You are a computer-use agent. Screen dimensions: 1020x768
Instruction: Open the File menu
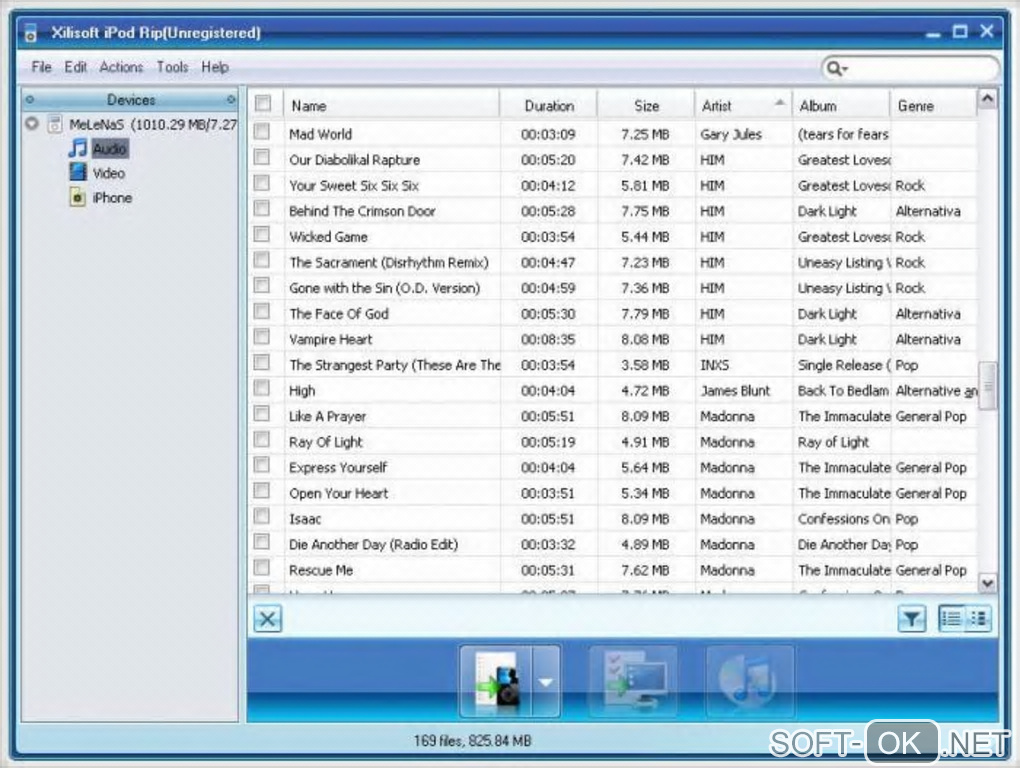click(41, 66)
